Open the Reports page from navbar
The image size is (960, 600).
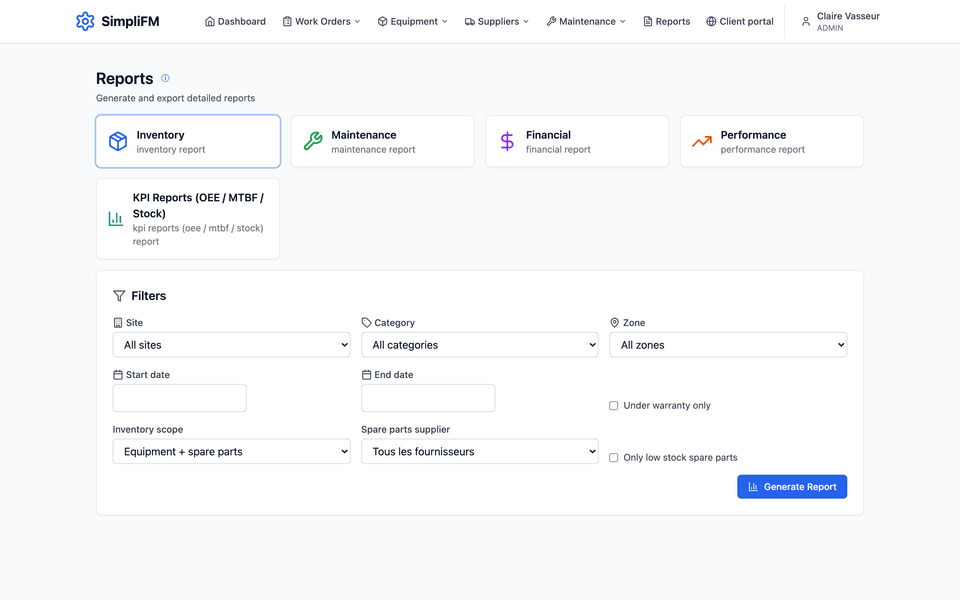point(666,21)
